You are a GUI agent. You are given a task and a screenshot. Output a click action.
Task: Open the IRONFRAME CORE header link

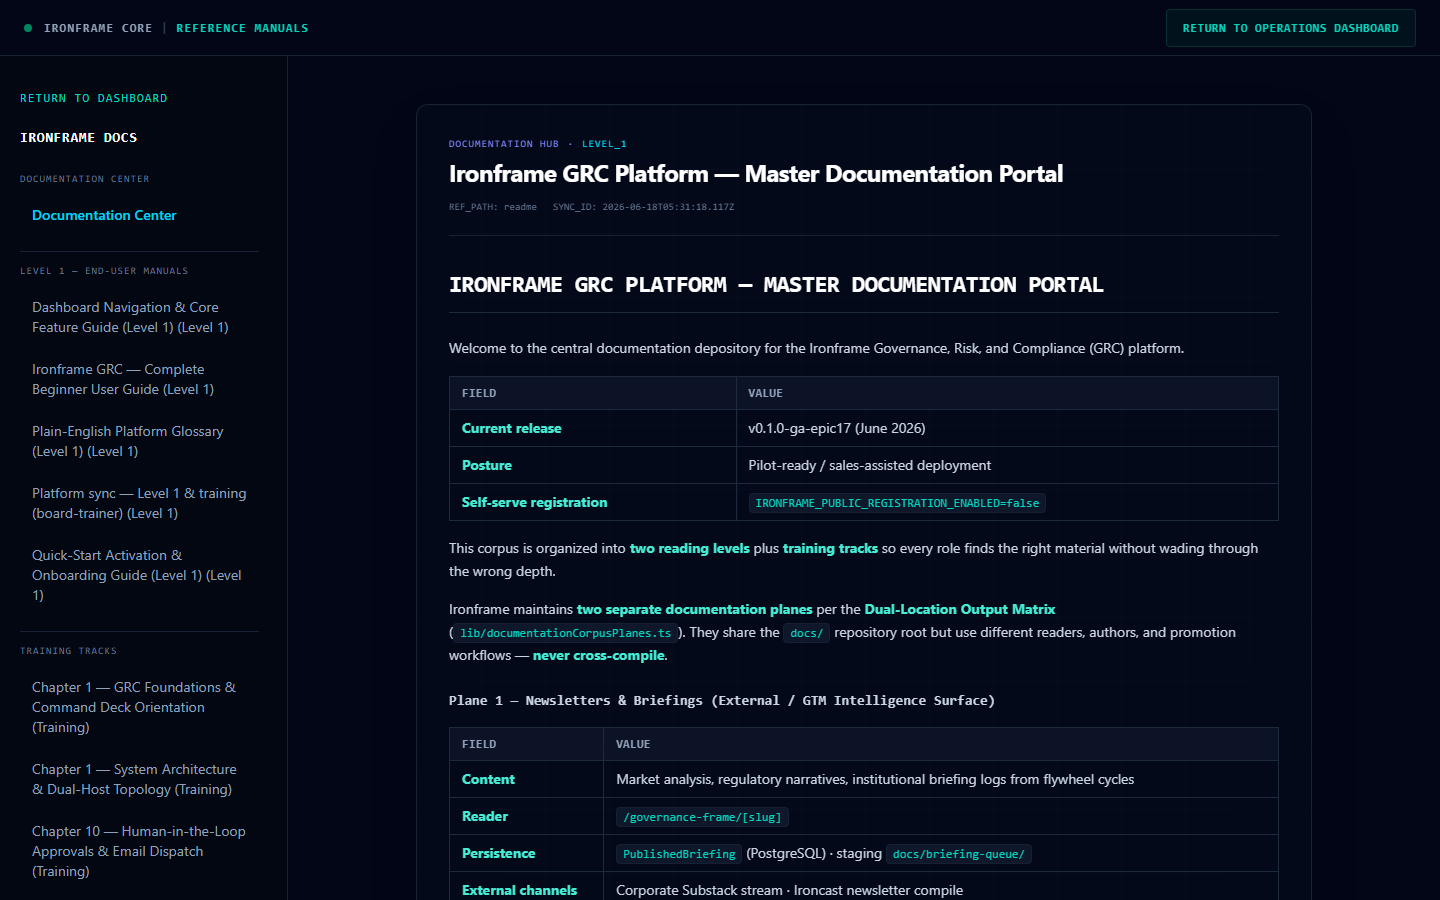[x=98, y=28]
